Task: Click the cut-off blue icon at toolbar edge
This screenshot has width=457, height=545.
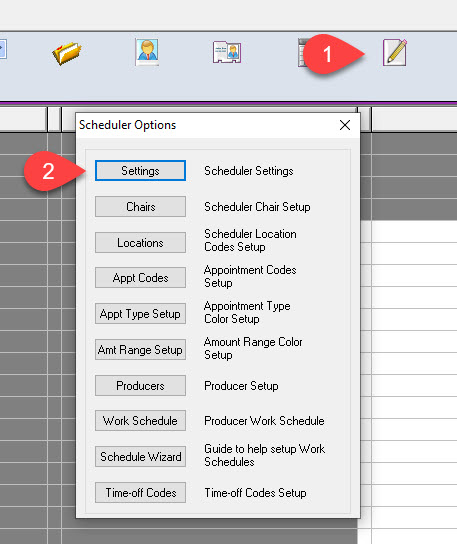Action: [3, 49]
